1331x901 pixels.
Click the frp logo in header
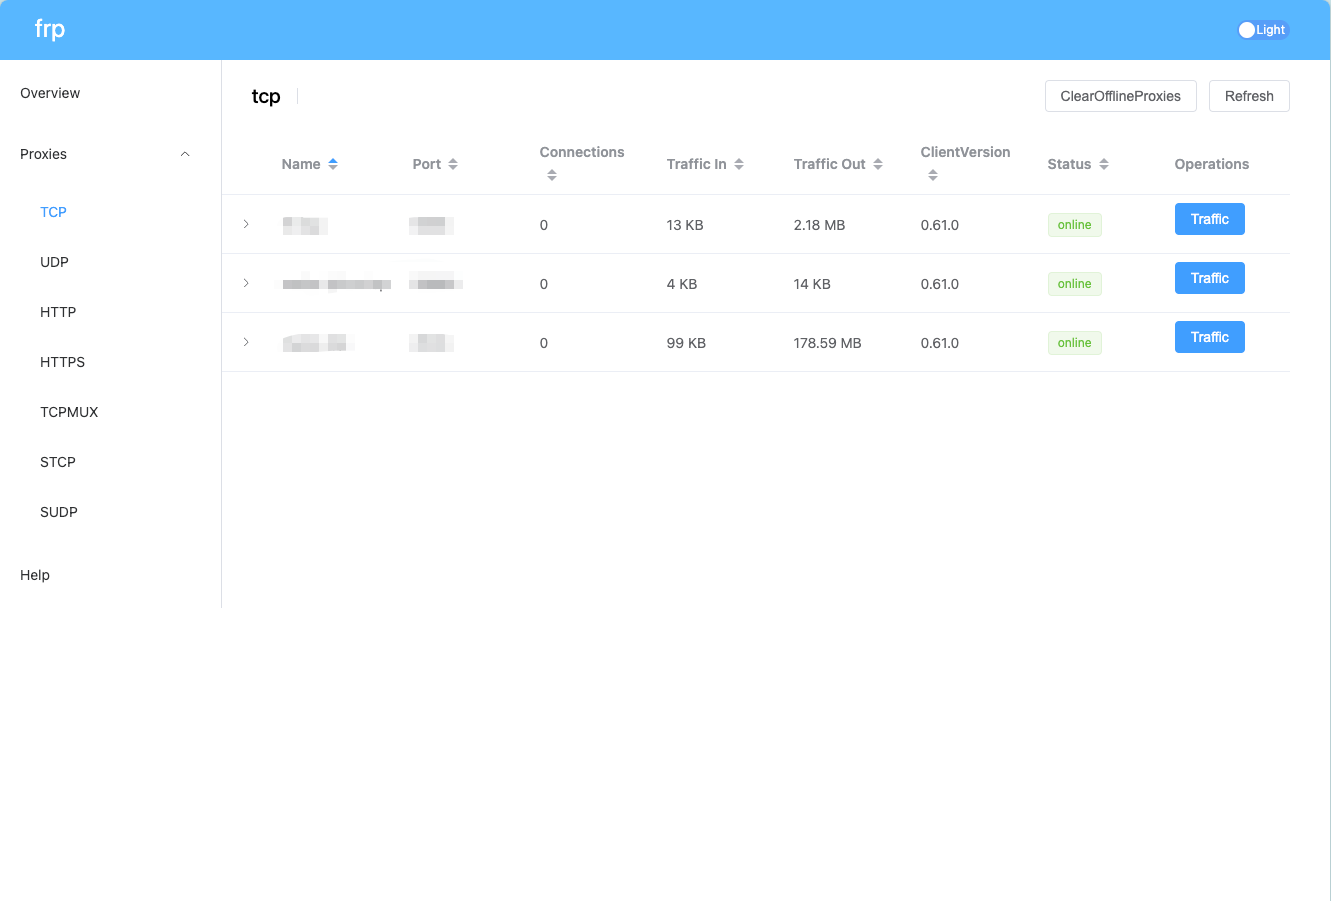50,29
